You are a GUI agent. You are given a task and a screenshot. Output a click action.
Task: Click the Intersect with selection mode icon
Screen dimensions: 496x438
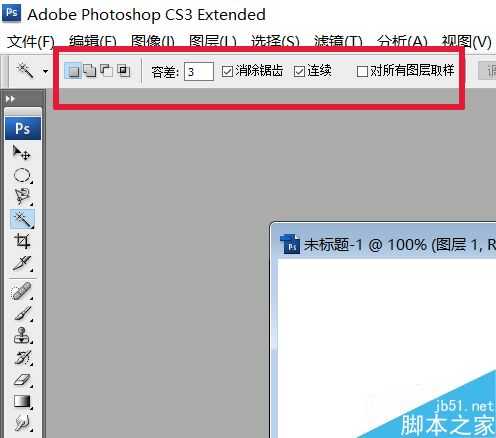click(124, 71)
